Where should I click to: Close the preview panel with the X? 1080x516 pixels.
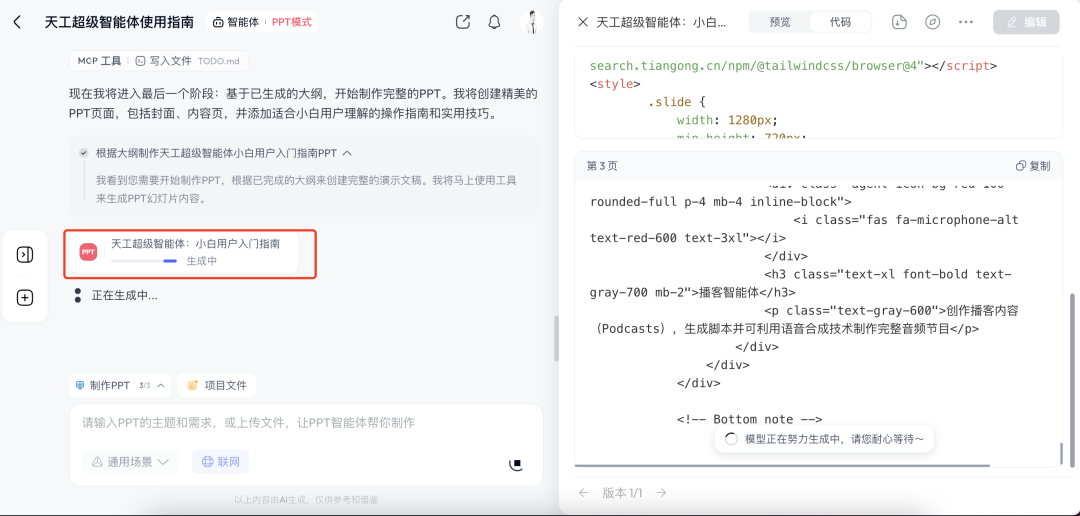(583, 22)
